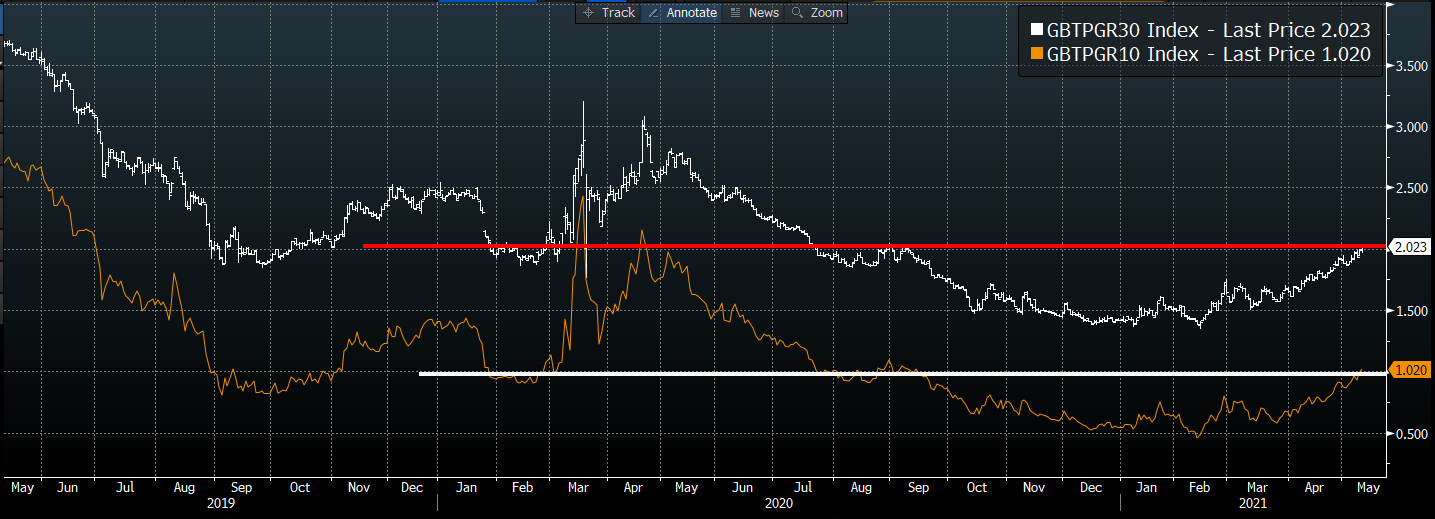Click the 3.000 y-axis label
Image resolution: width=1435 pixels, height=519 pixels.
pyautogui.click(x=1410, y=127)
